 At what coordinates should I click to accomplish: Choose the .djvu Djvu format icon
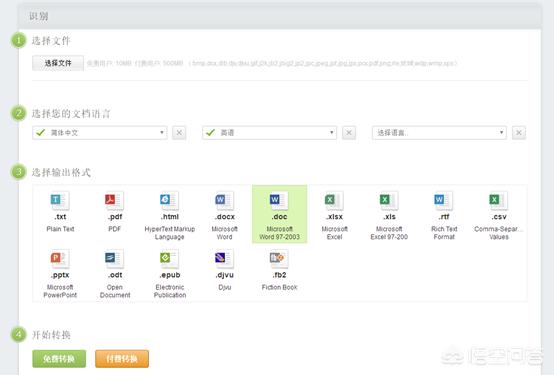point(224,259)
